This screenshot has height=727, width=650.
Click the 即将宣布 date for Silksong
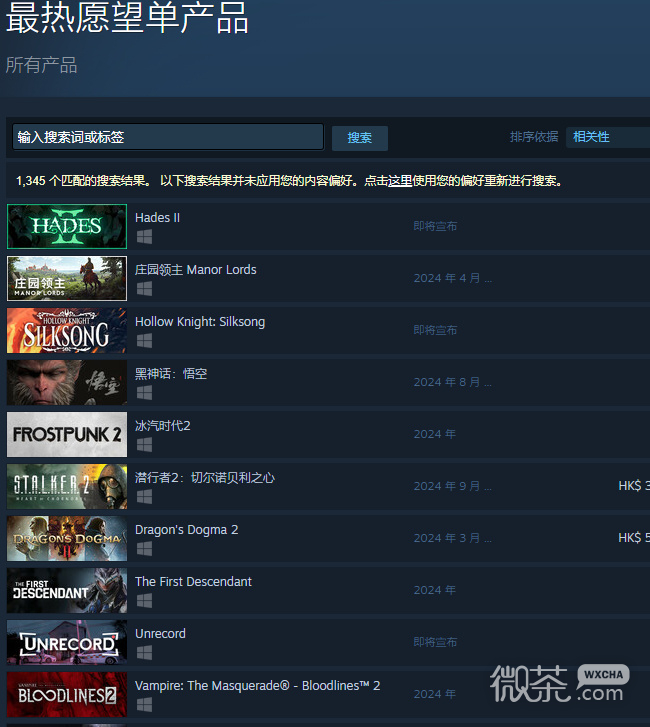click(435, 330)
